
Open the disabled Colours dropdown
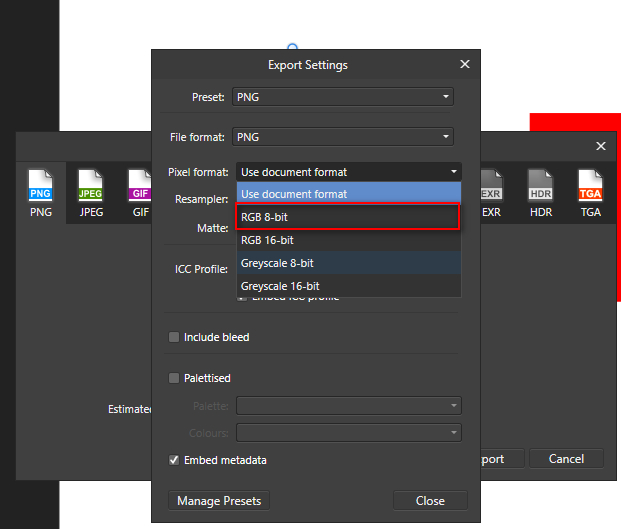pyautogui.click(x=349, y=432)
